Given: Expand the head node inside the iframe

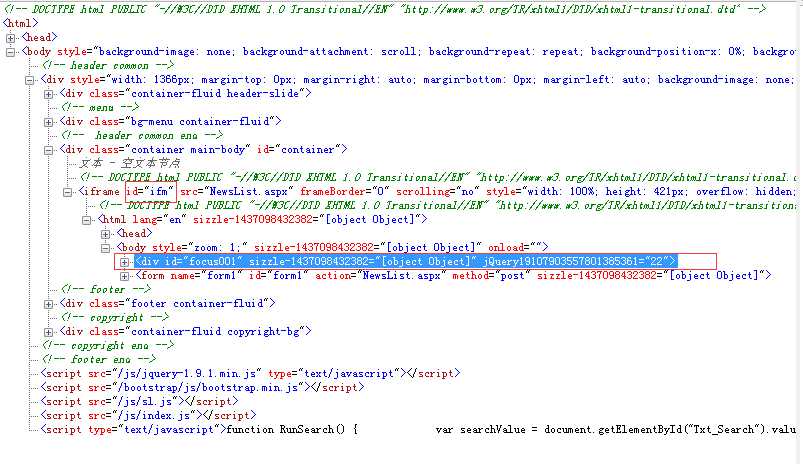Looking at the screenshot, I should coord(105,234).
